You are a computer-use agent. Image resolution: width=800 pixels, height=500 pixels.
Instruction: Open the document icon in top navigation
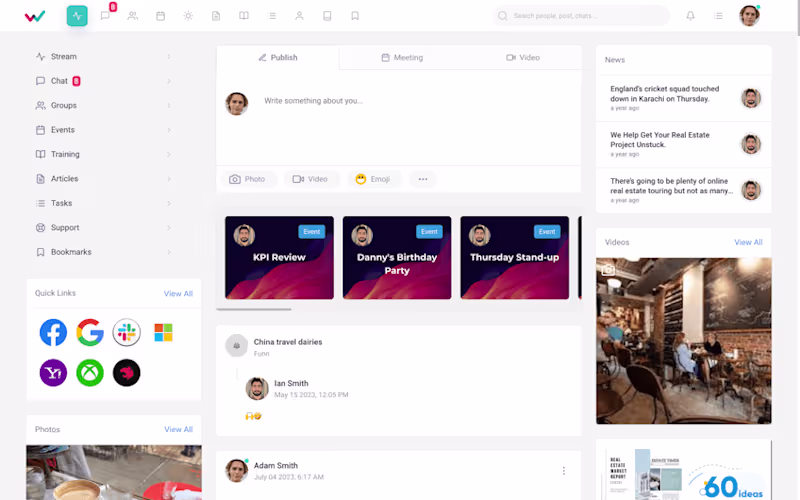point(216,16)
